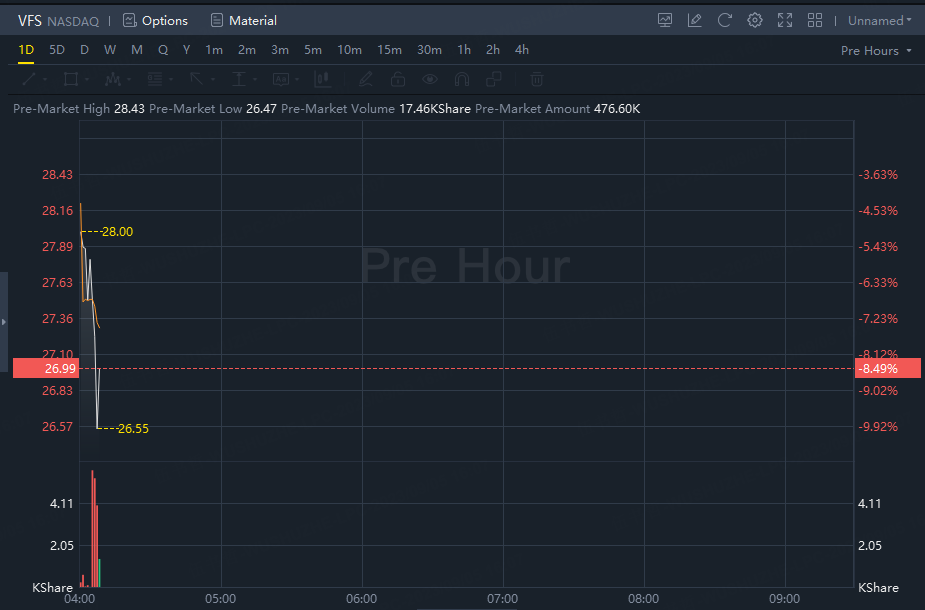Click the 26.99 current price tag
The height and width of the screenshot is (610, 925).
click(x=46, y=369)
